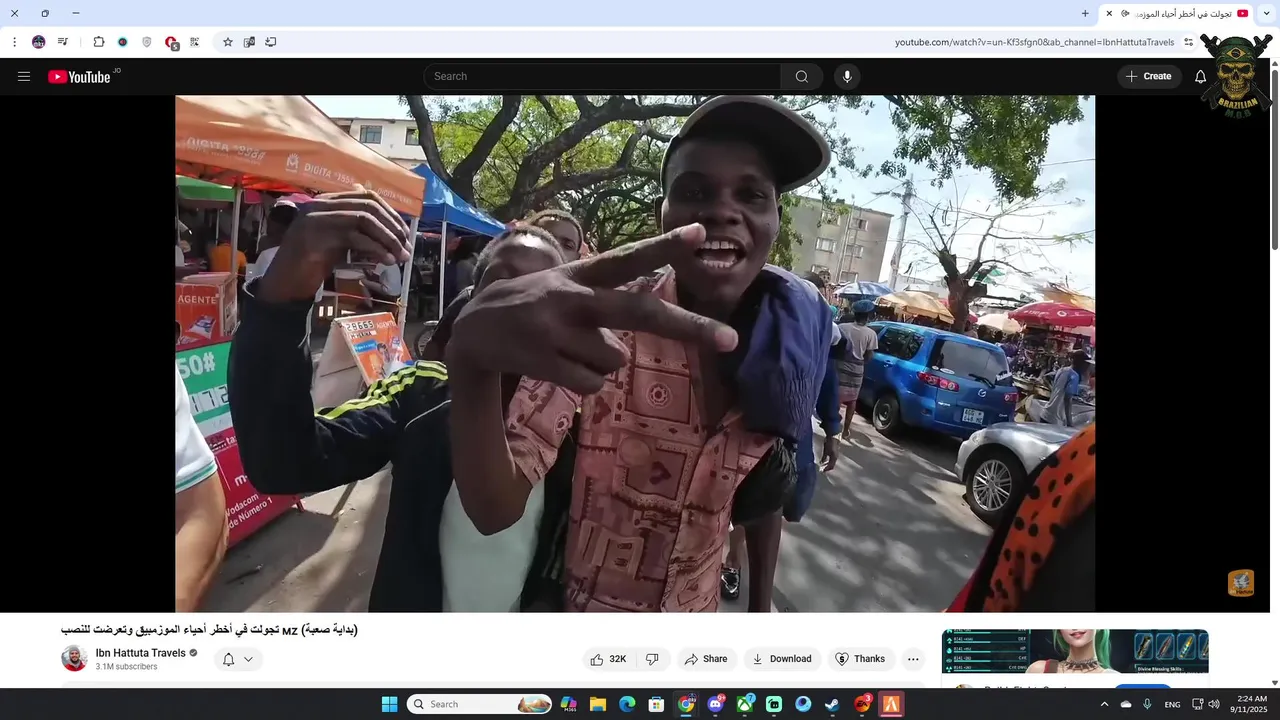Go to the YouTube home logo
This screenshot has height=720, width=1280.
(x=79, y=77)
